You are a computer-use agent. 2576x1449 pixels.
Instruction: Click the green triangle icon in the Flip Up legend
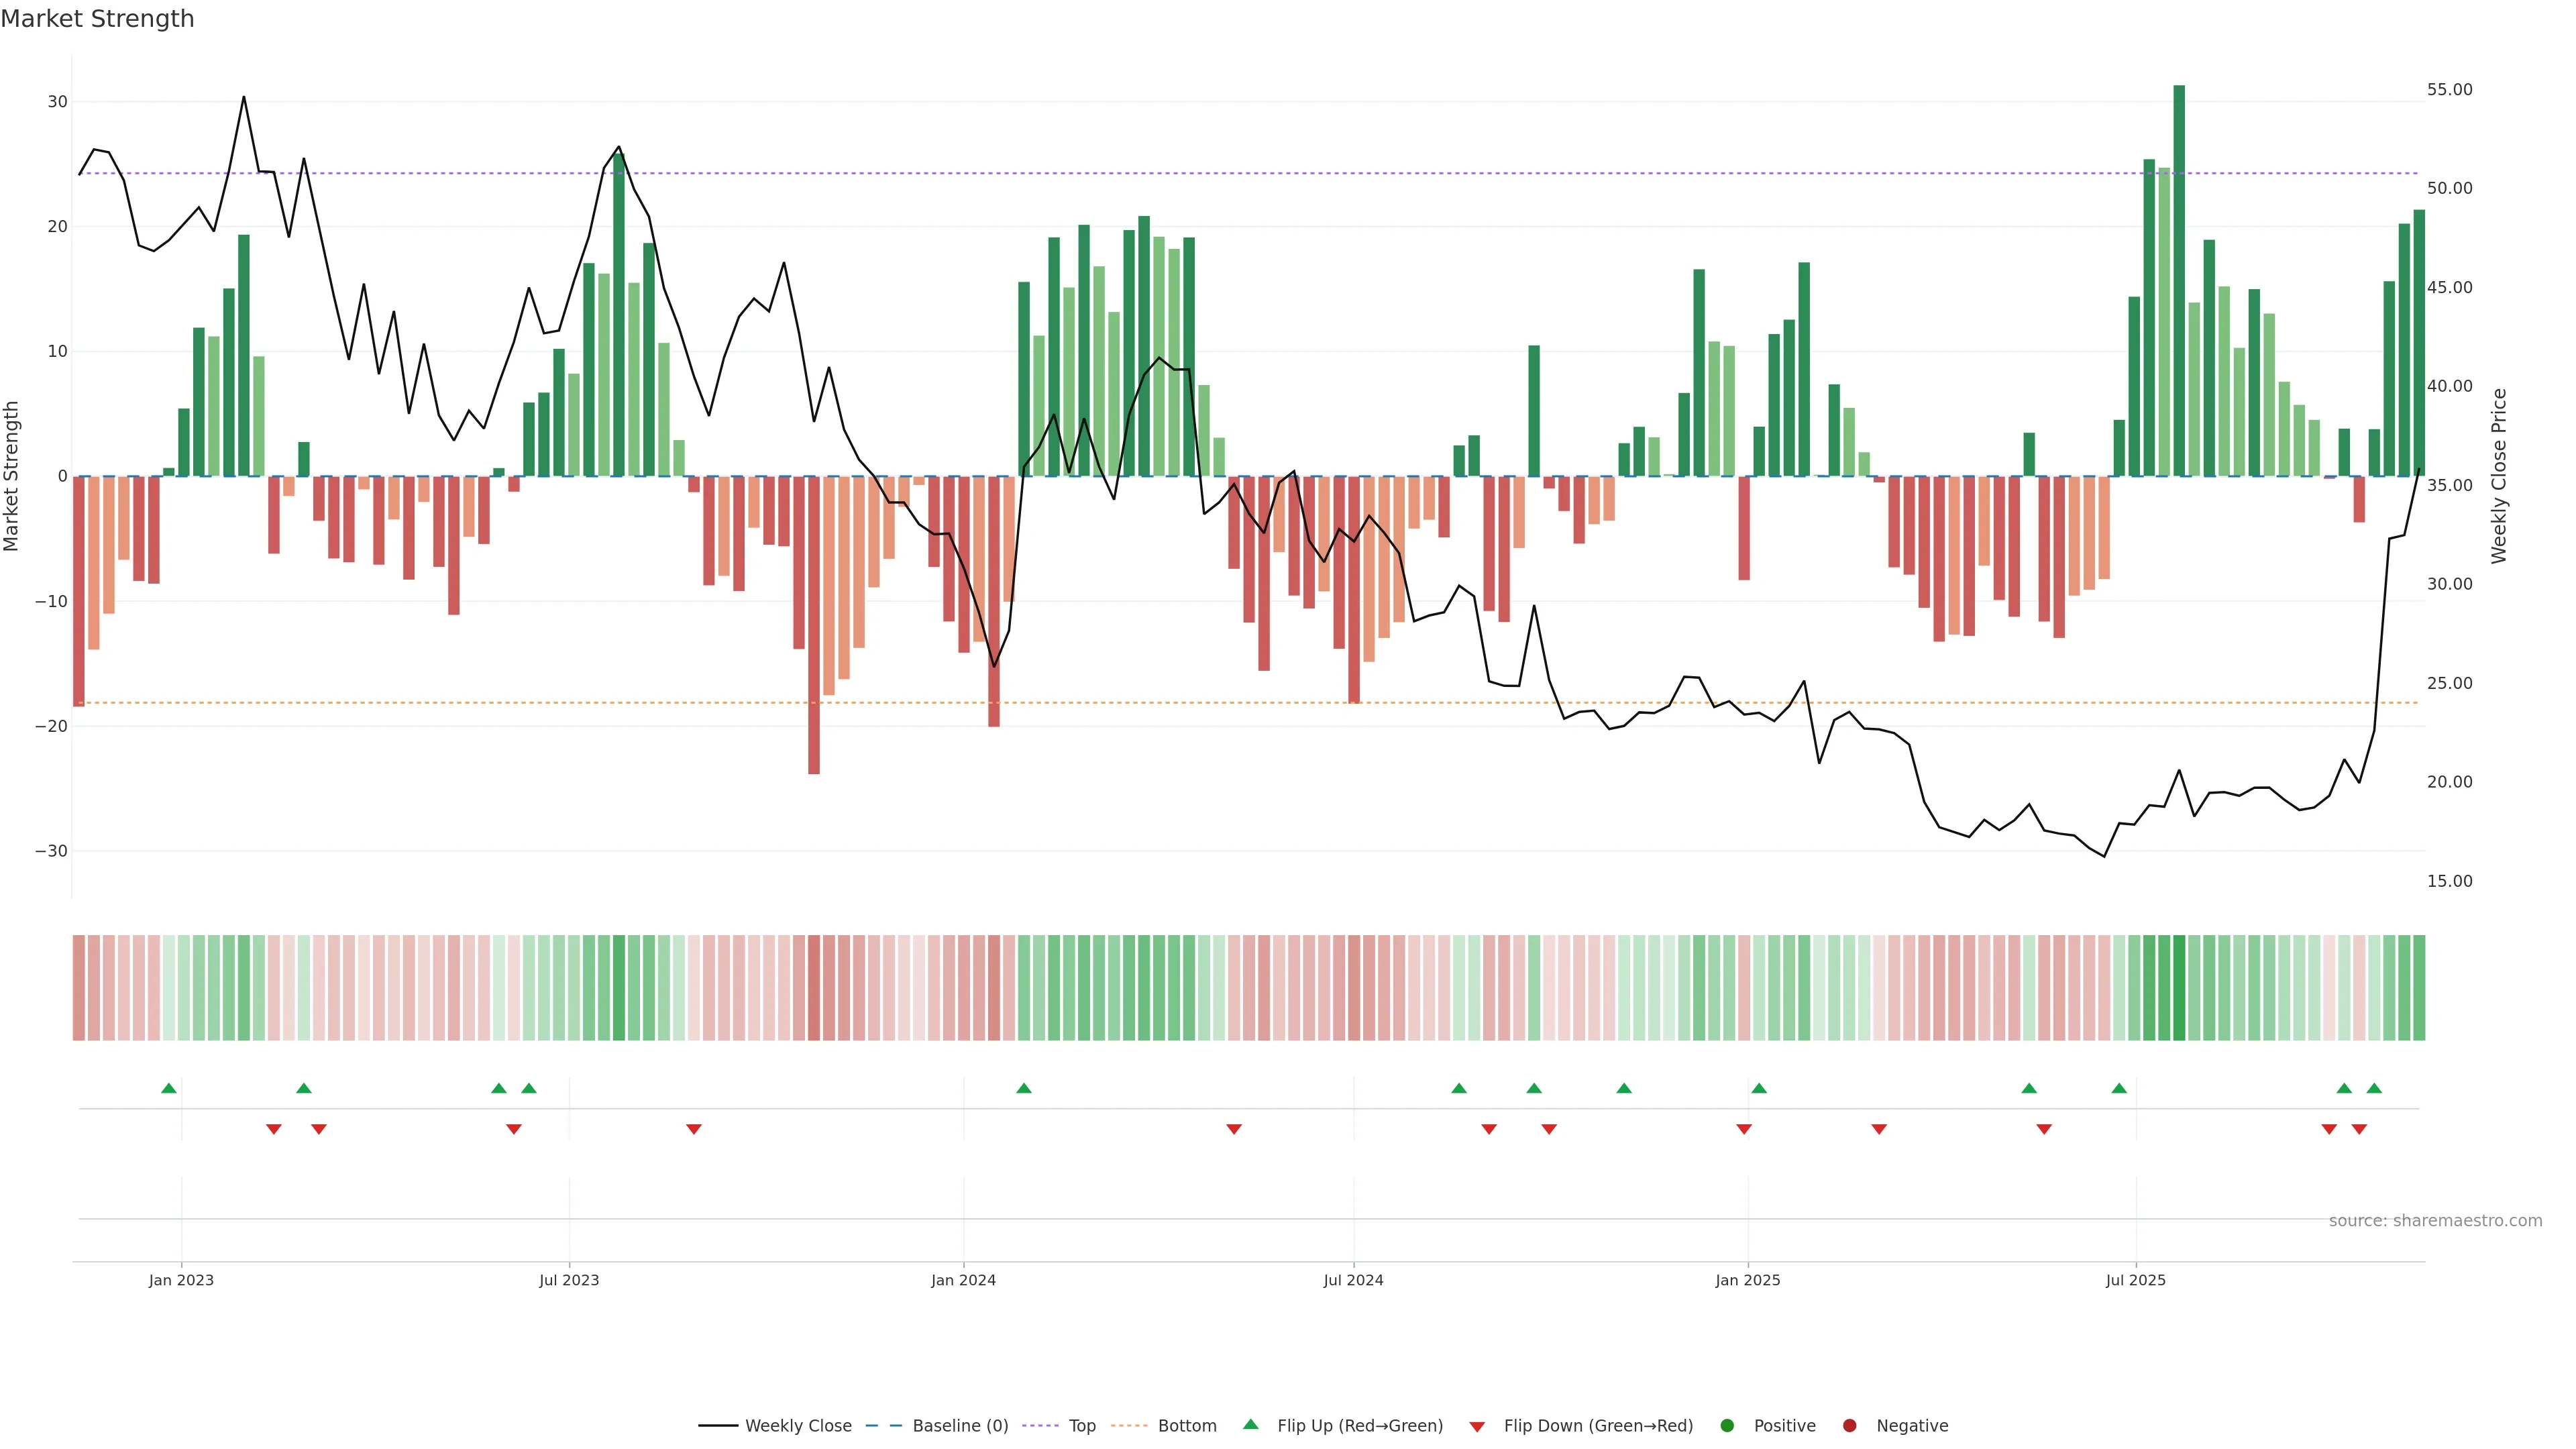pos(1250,1424)
